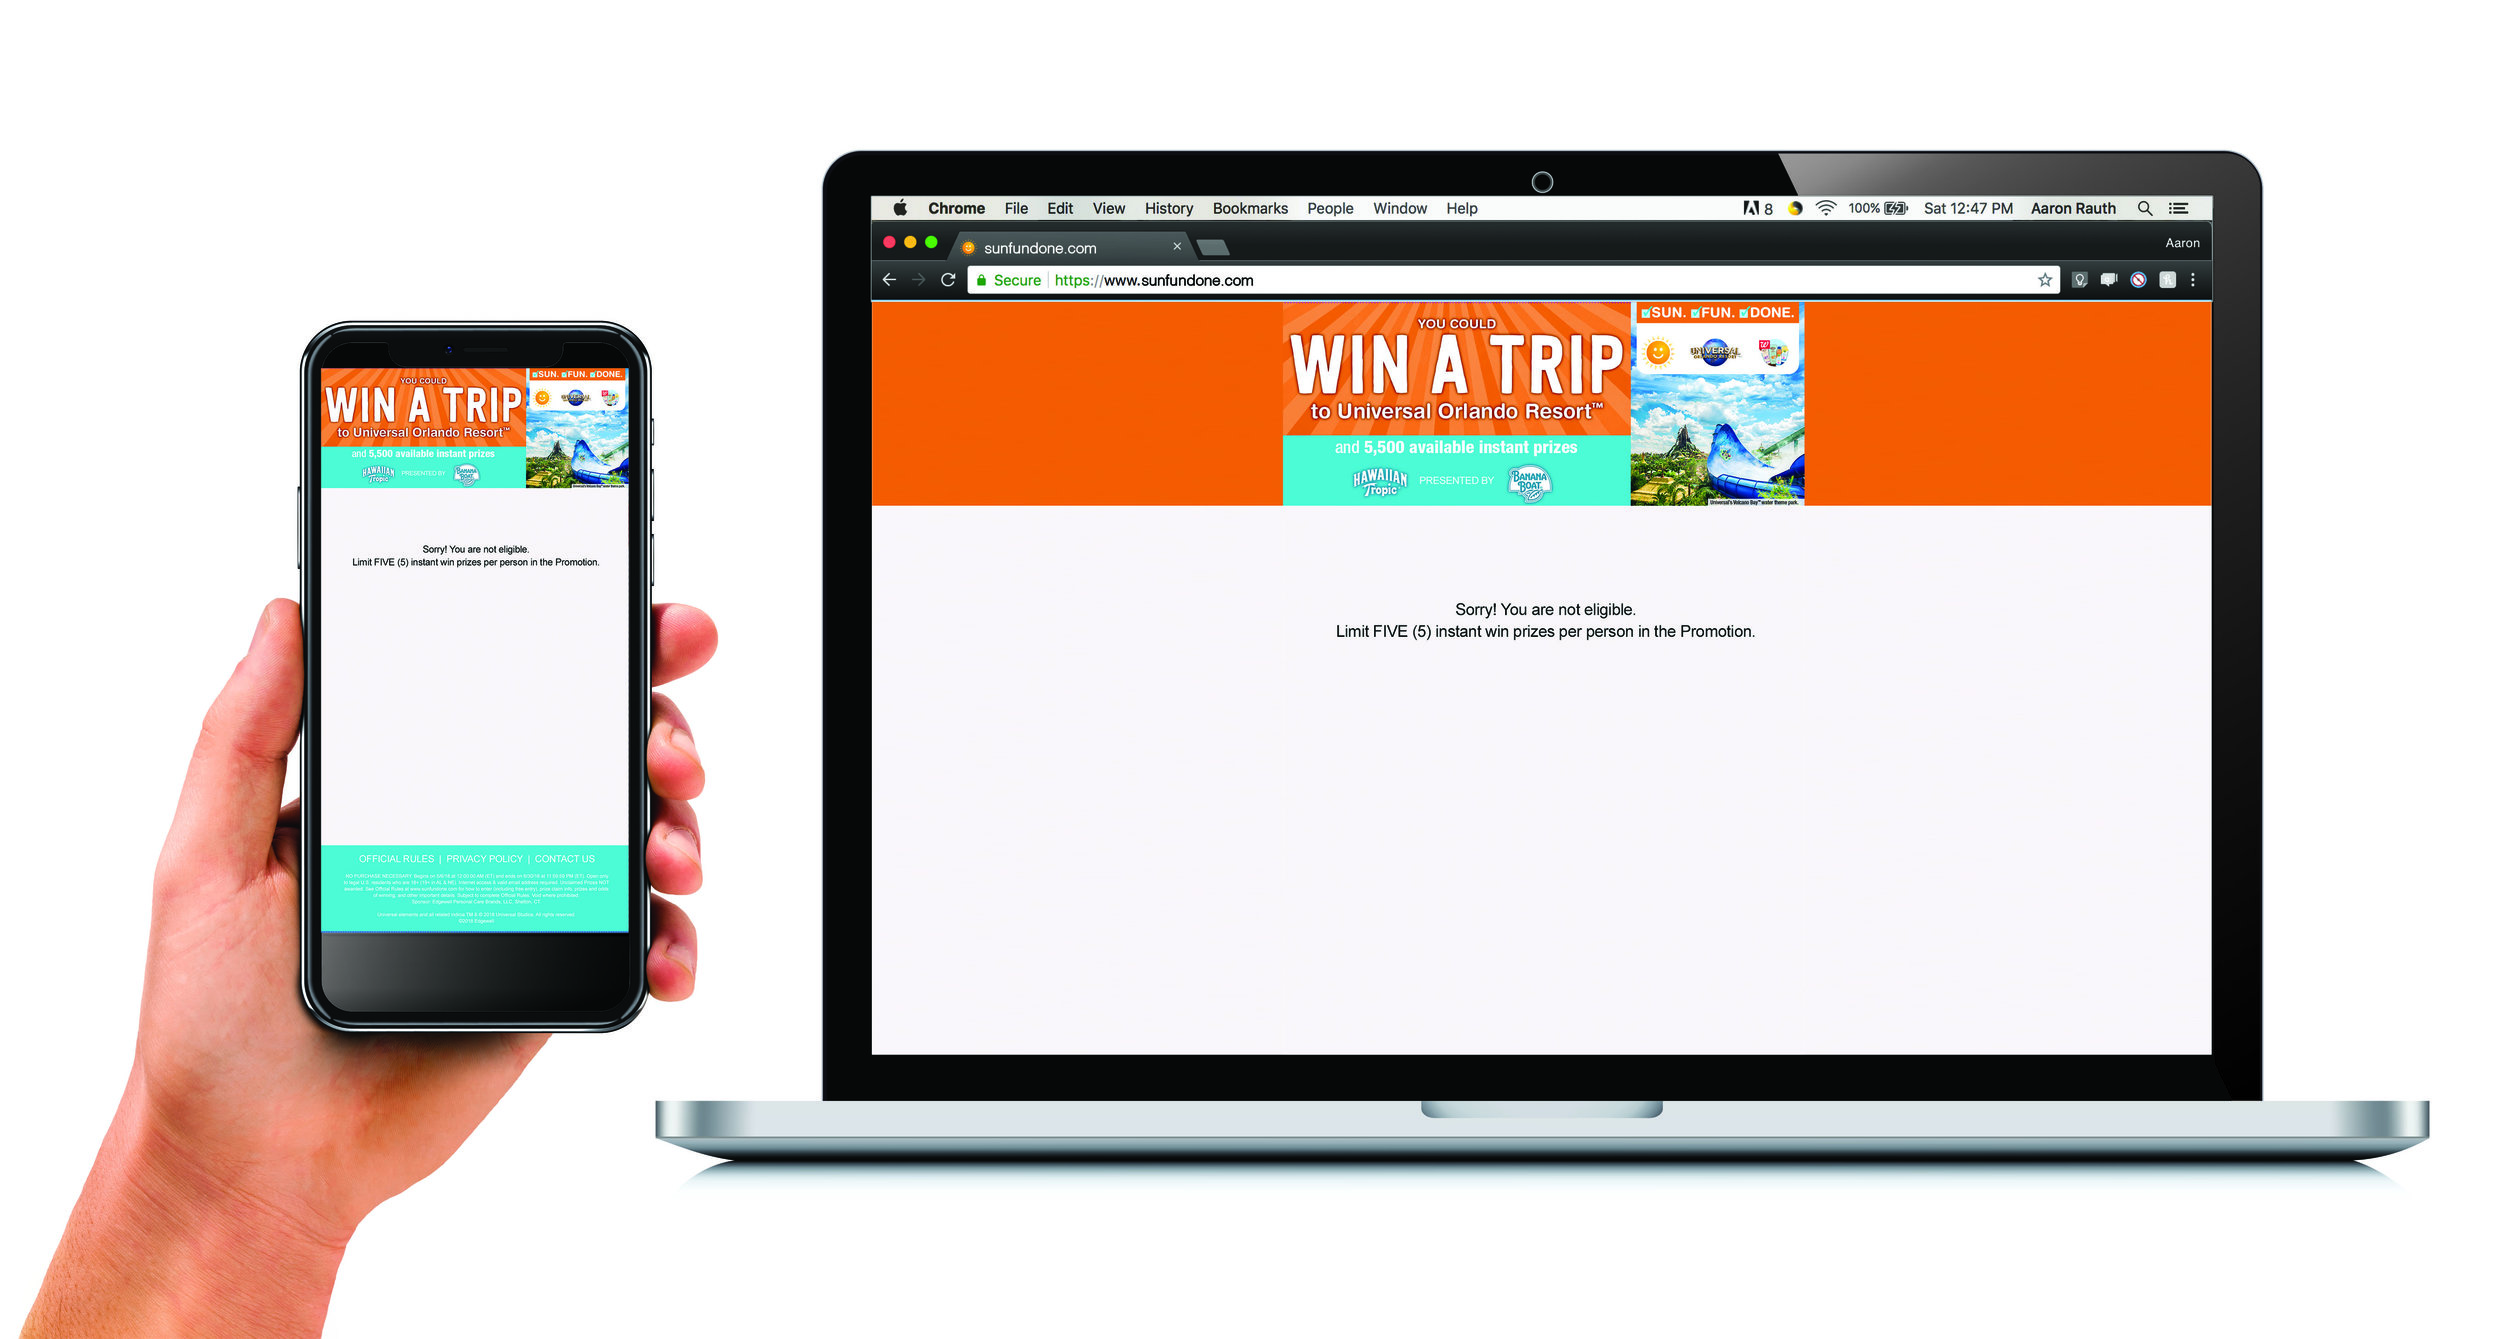The image size is (2500, 1339).
Task: Click the back navigation arrow in Chrome
Action: click(890, 279)
